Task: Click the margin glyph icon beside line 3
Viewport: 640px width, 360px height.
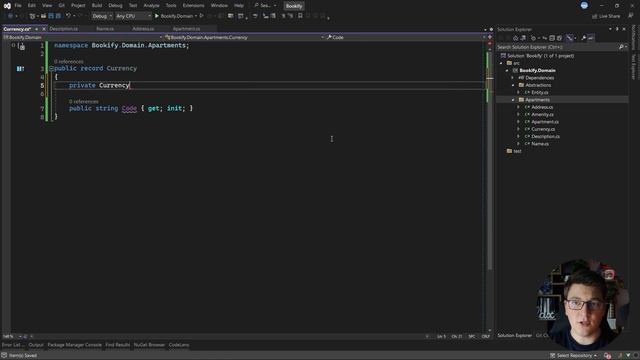Action: click(20, 69)
